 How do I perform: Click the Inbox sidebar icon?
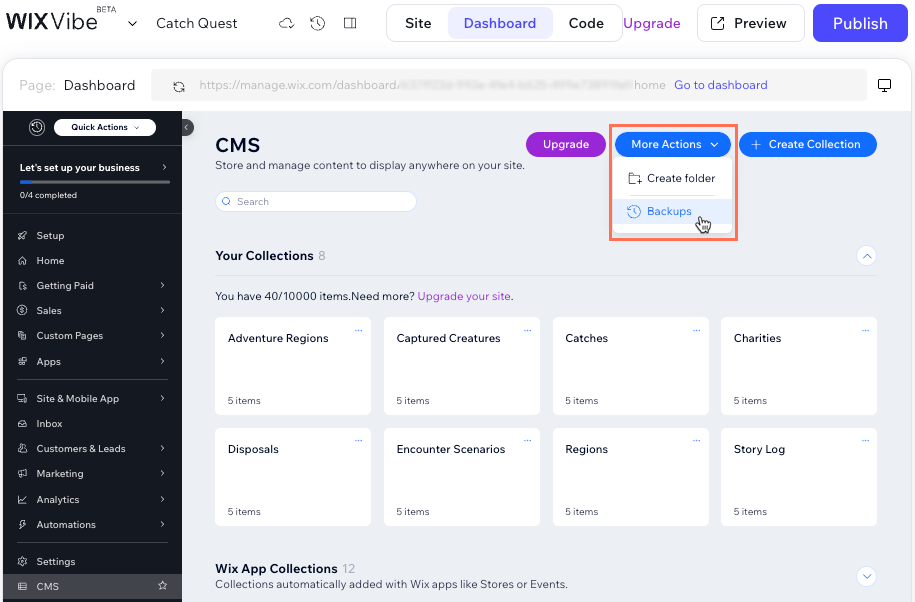(x=22, y=424)
